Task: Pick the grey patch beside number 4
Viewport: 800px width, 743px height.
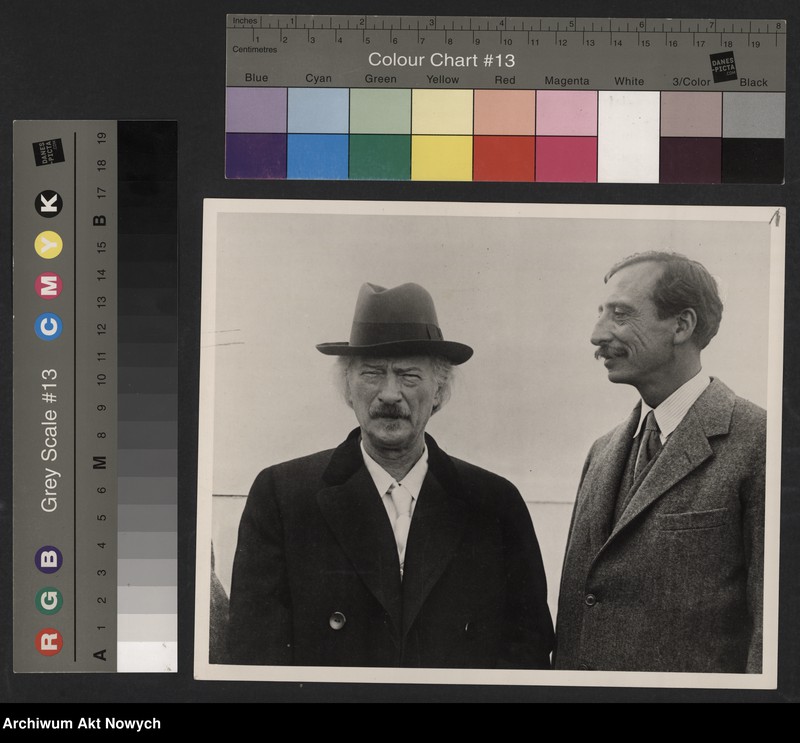Action: pyautogui.click(x=147, y=546)
